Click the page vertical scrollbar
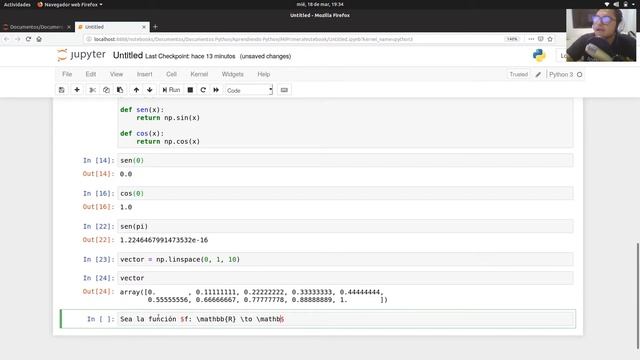This screenshot has height=360, width=640. pyautogui.click(x=637, y=296)
